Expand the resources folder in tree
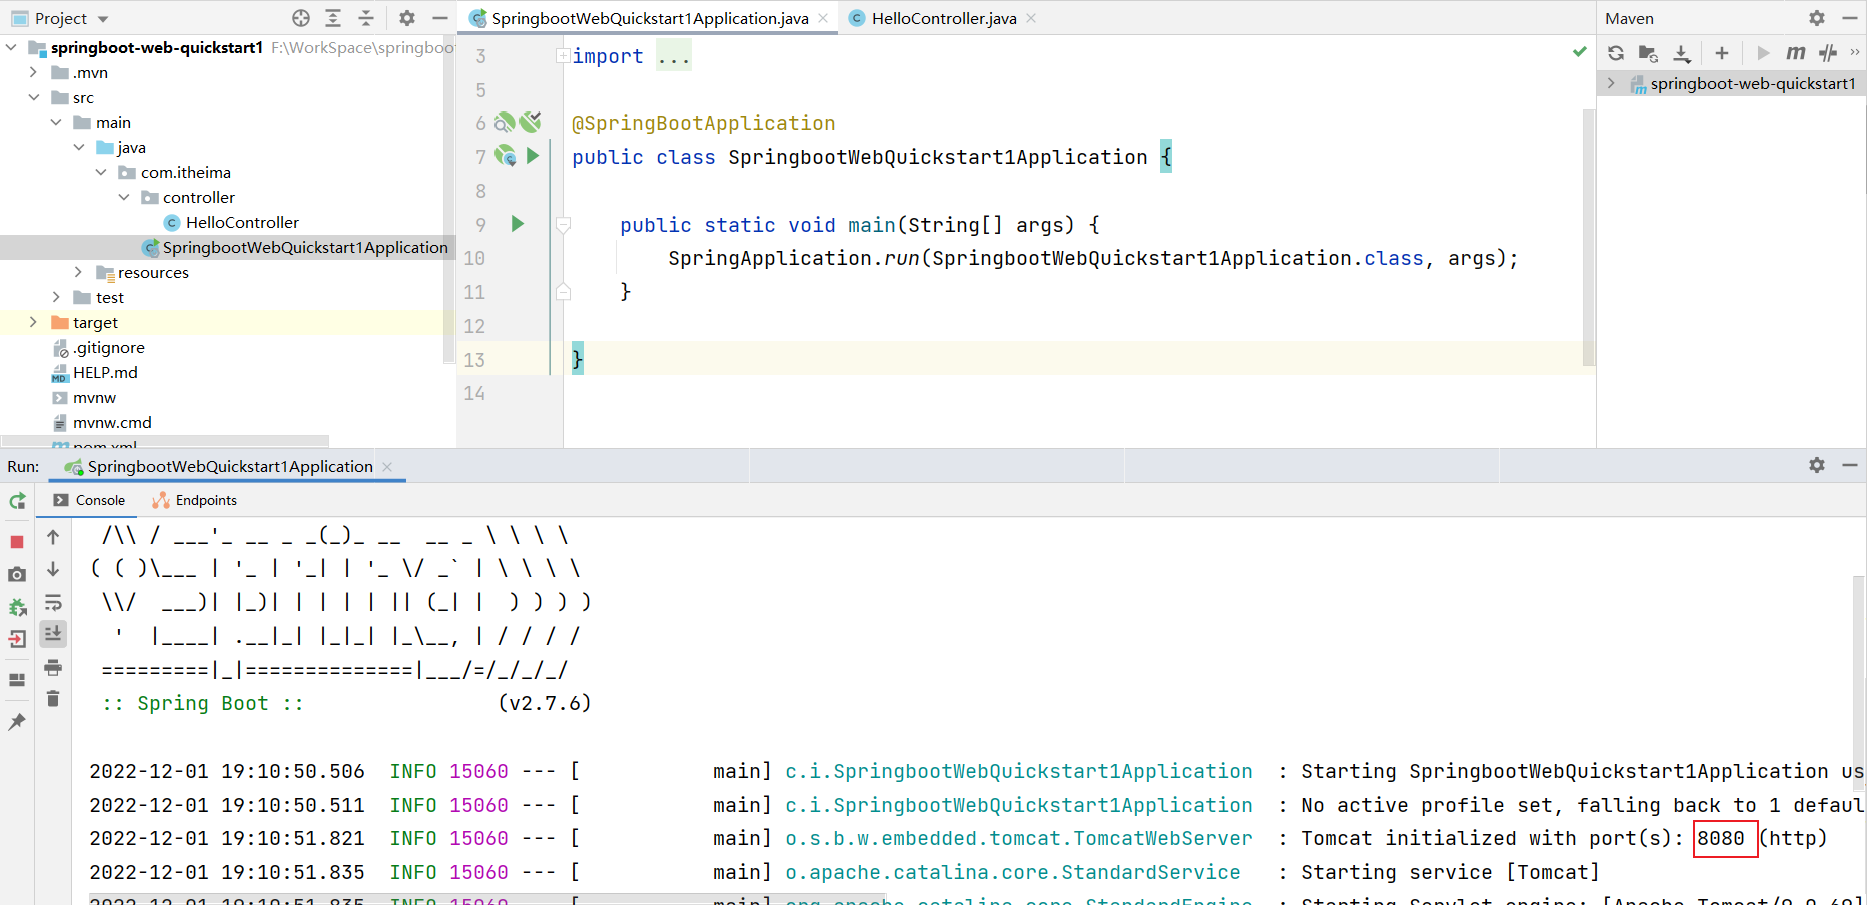Viewport: 1867px width, 905px height. tap(79, 272)
